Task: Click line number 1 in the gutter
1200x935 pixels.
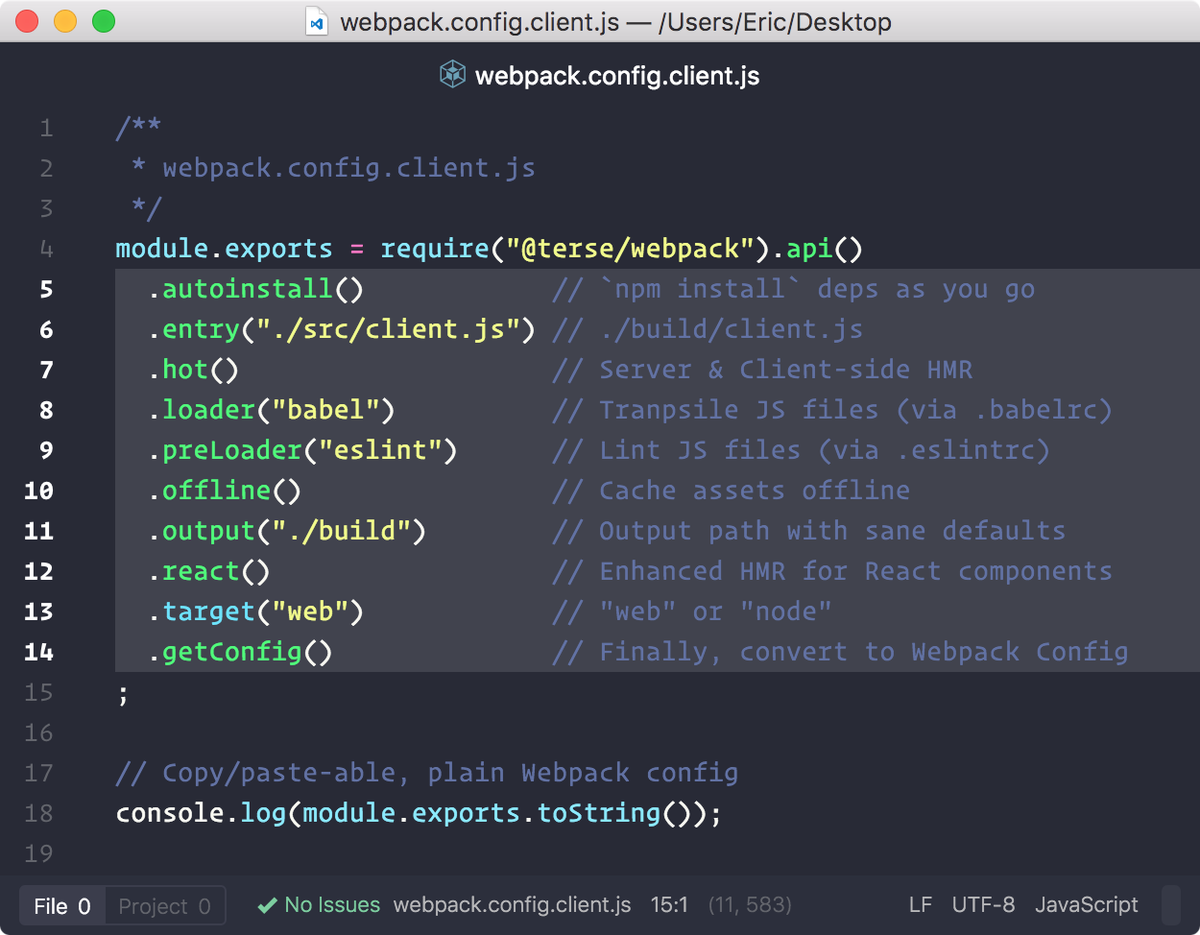Action: 46,128
